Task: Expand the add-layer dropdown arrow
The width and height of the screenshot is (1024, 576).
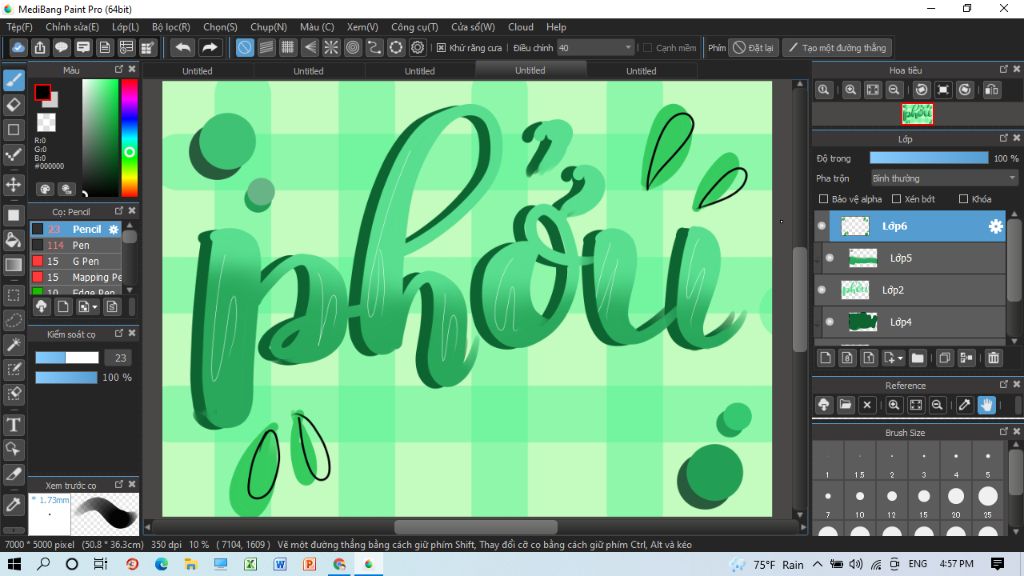Action: point(900,359)
